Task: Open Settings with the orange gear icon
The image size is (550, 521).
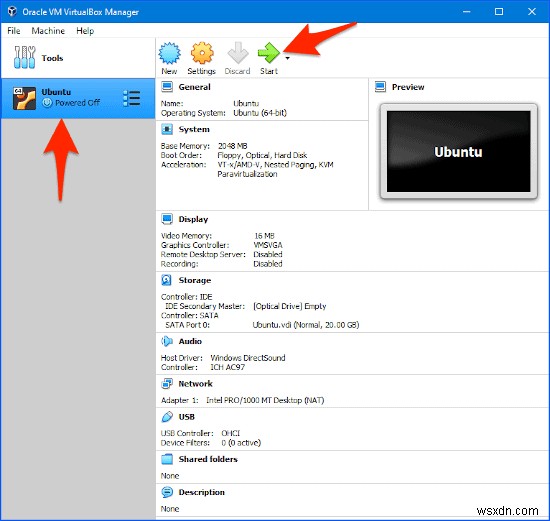Action: (202, 53)
